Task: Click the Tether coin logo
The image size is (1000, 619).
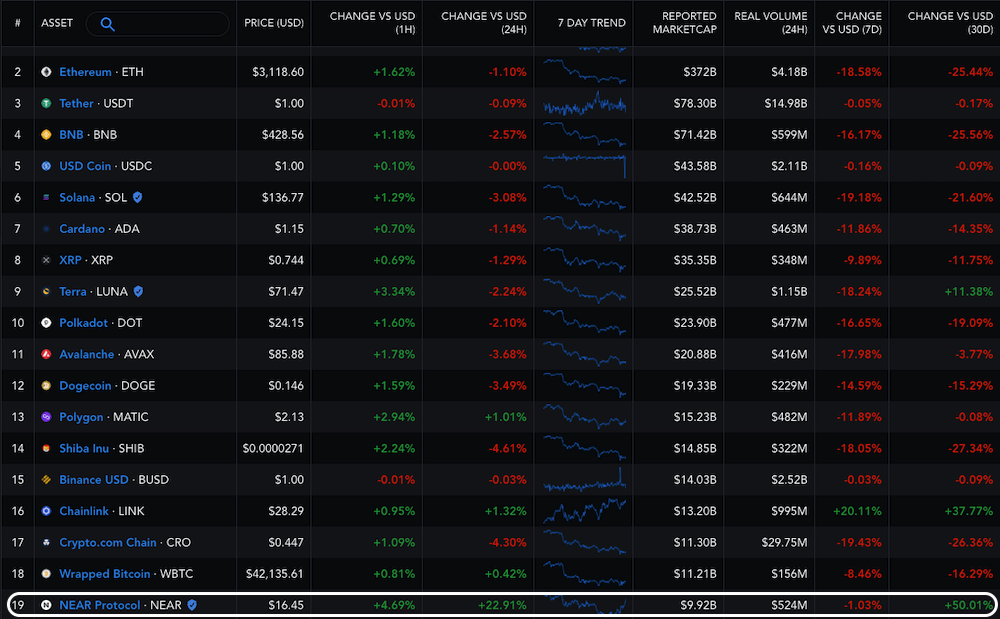Action: tap(46, 103)
